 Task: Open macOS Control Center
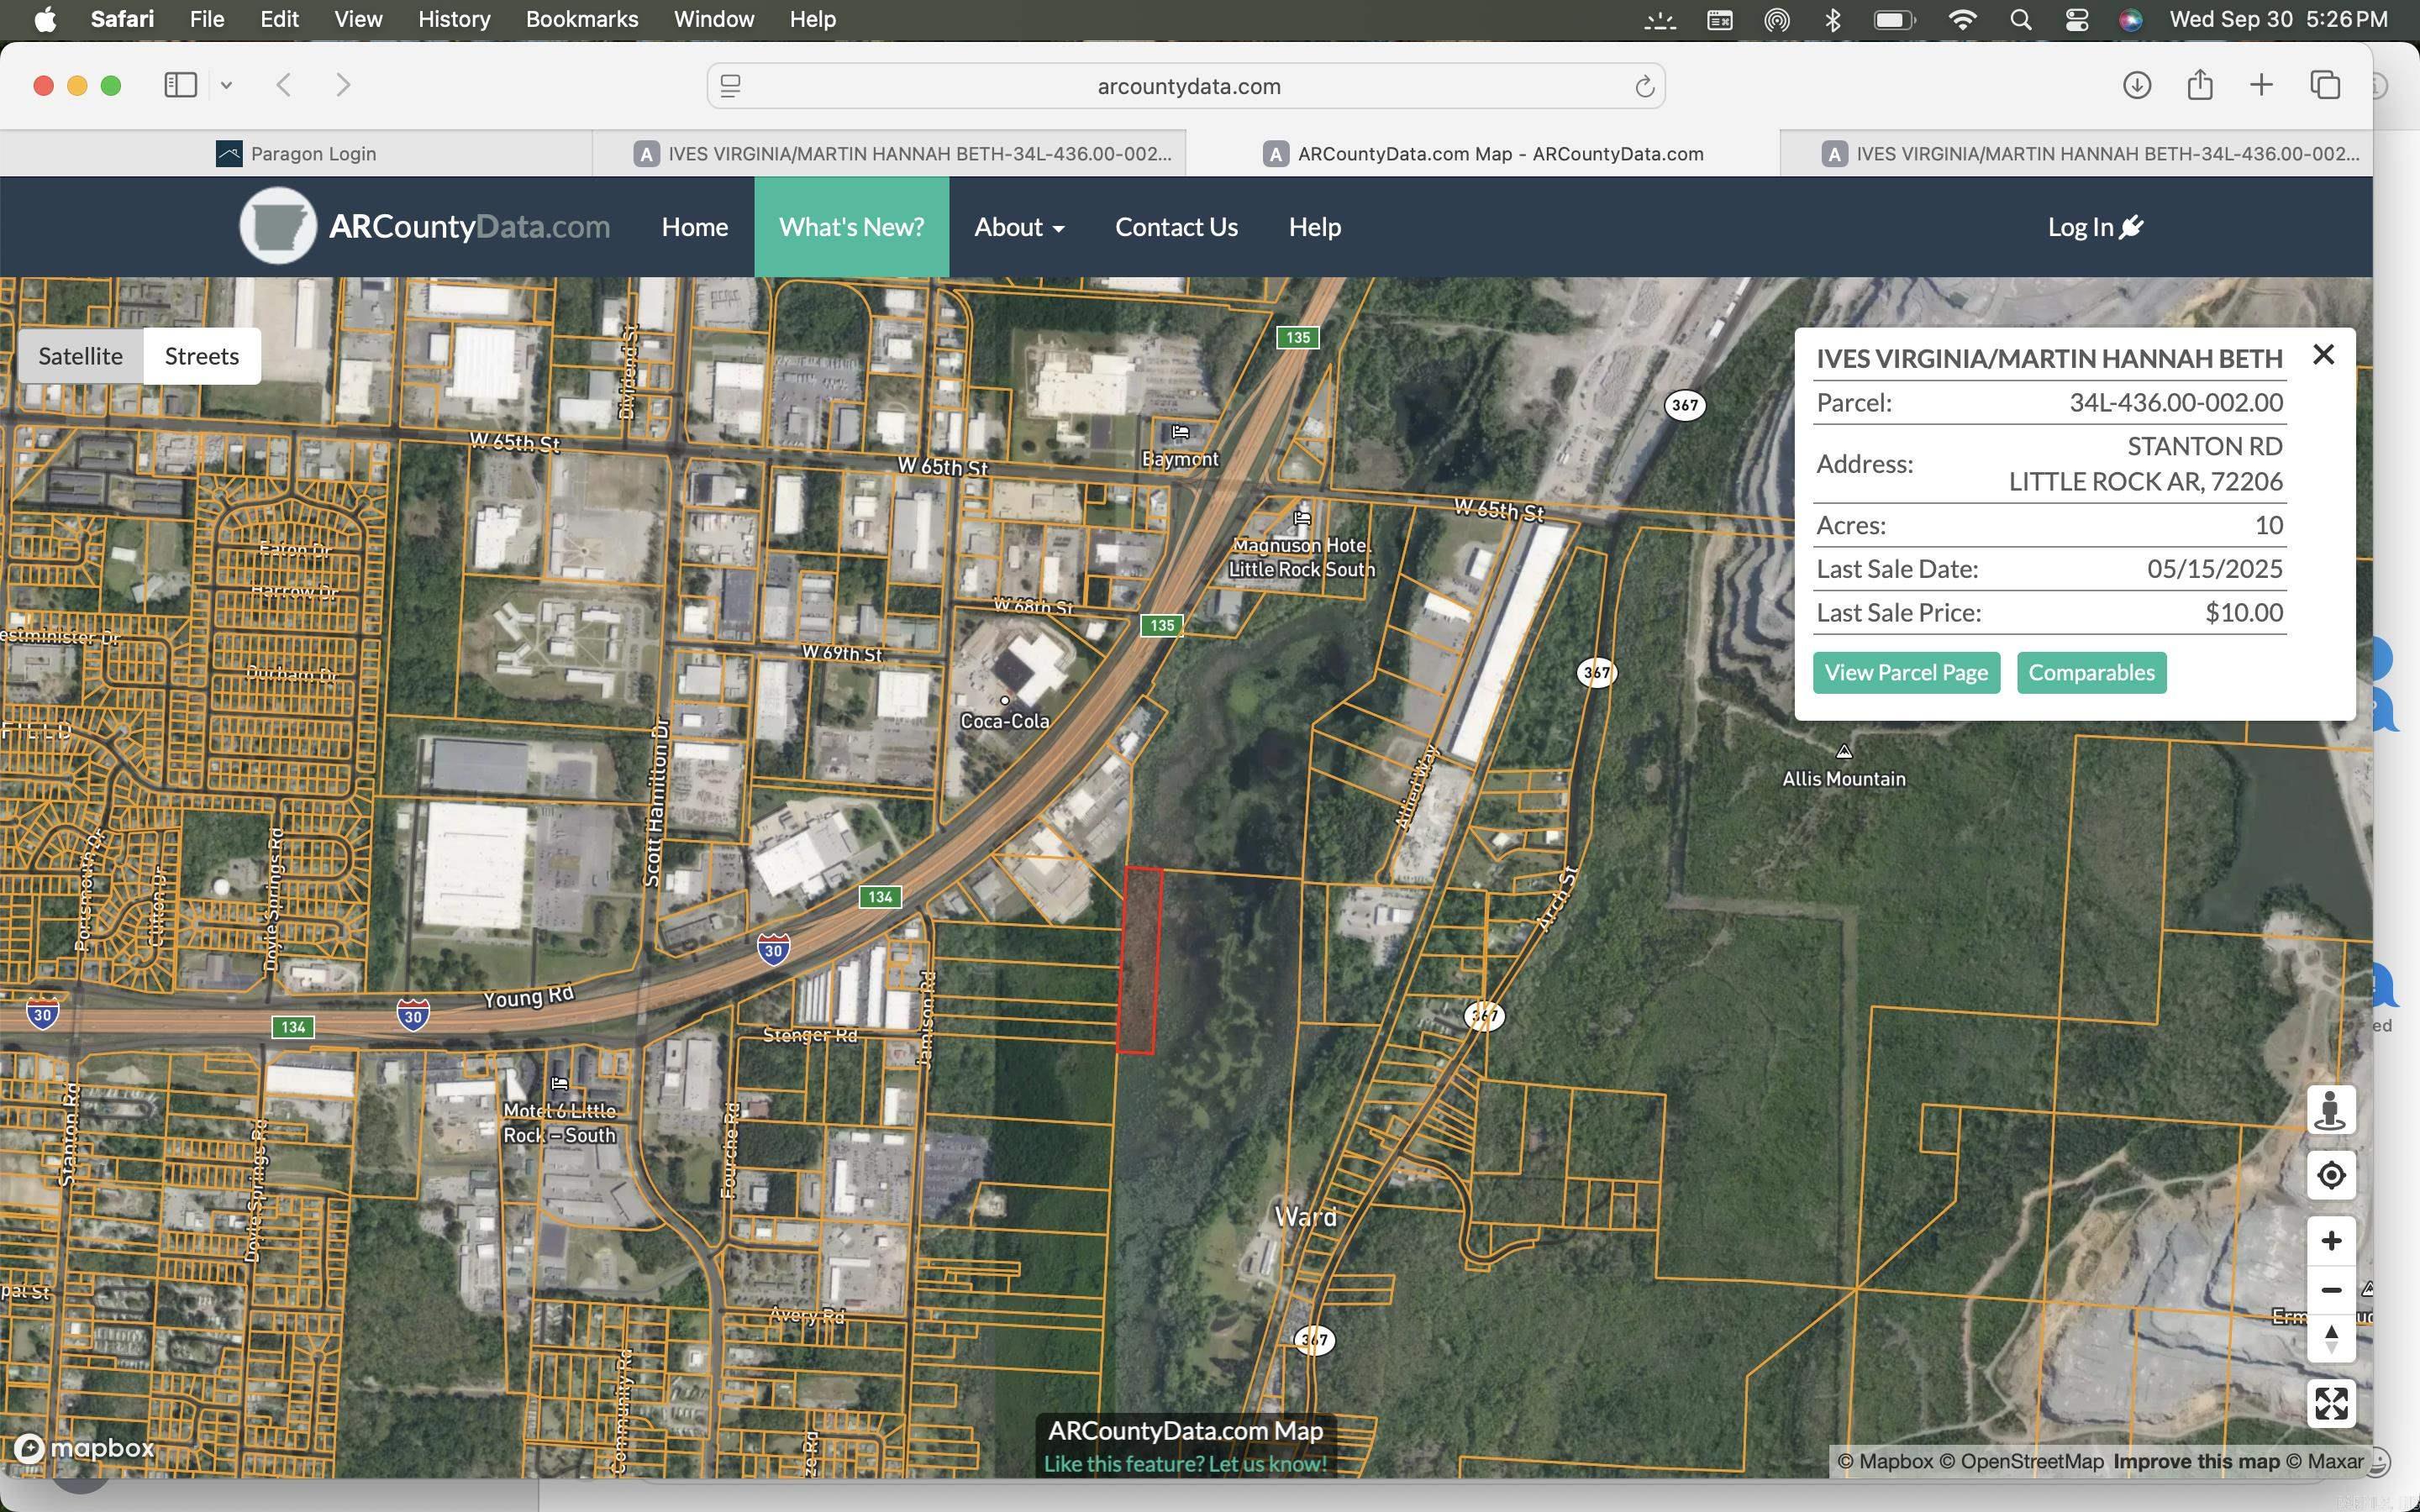(2076, 19)
